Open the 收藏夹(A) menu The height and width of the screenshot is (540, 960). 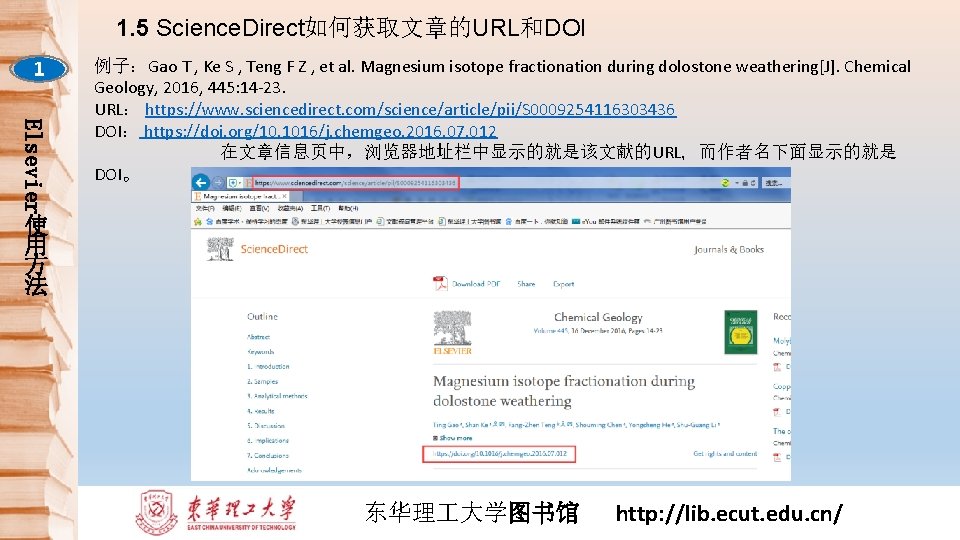(x=290, y=208)
